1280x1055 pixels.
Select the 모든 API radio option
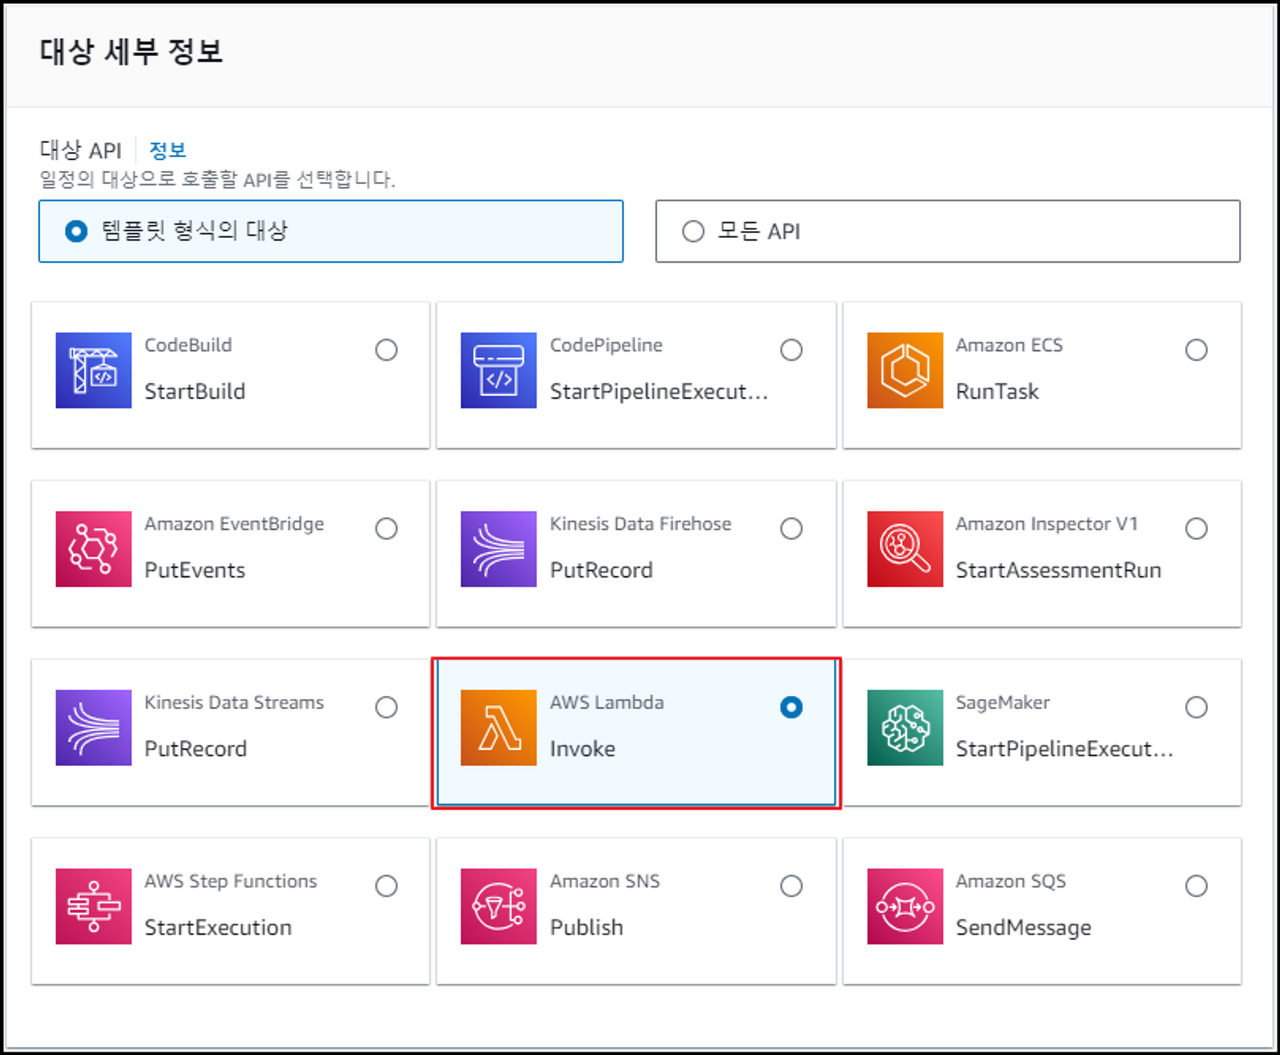pyautogui.click(x=693, y=232)
